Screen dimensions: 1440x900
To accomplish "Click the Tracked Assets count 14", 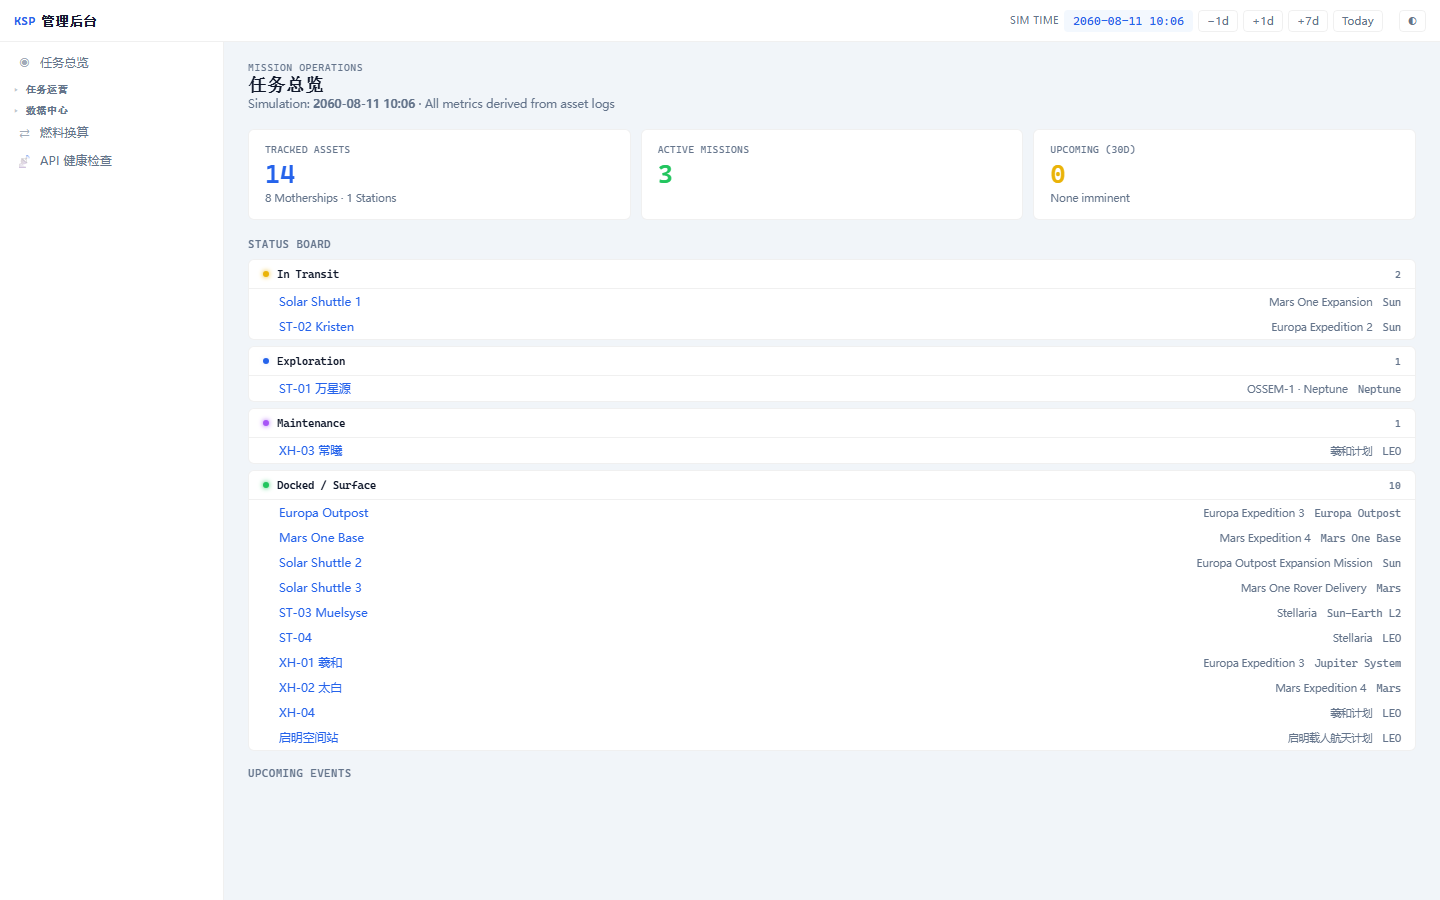I will tap(280, 175).
